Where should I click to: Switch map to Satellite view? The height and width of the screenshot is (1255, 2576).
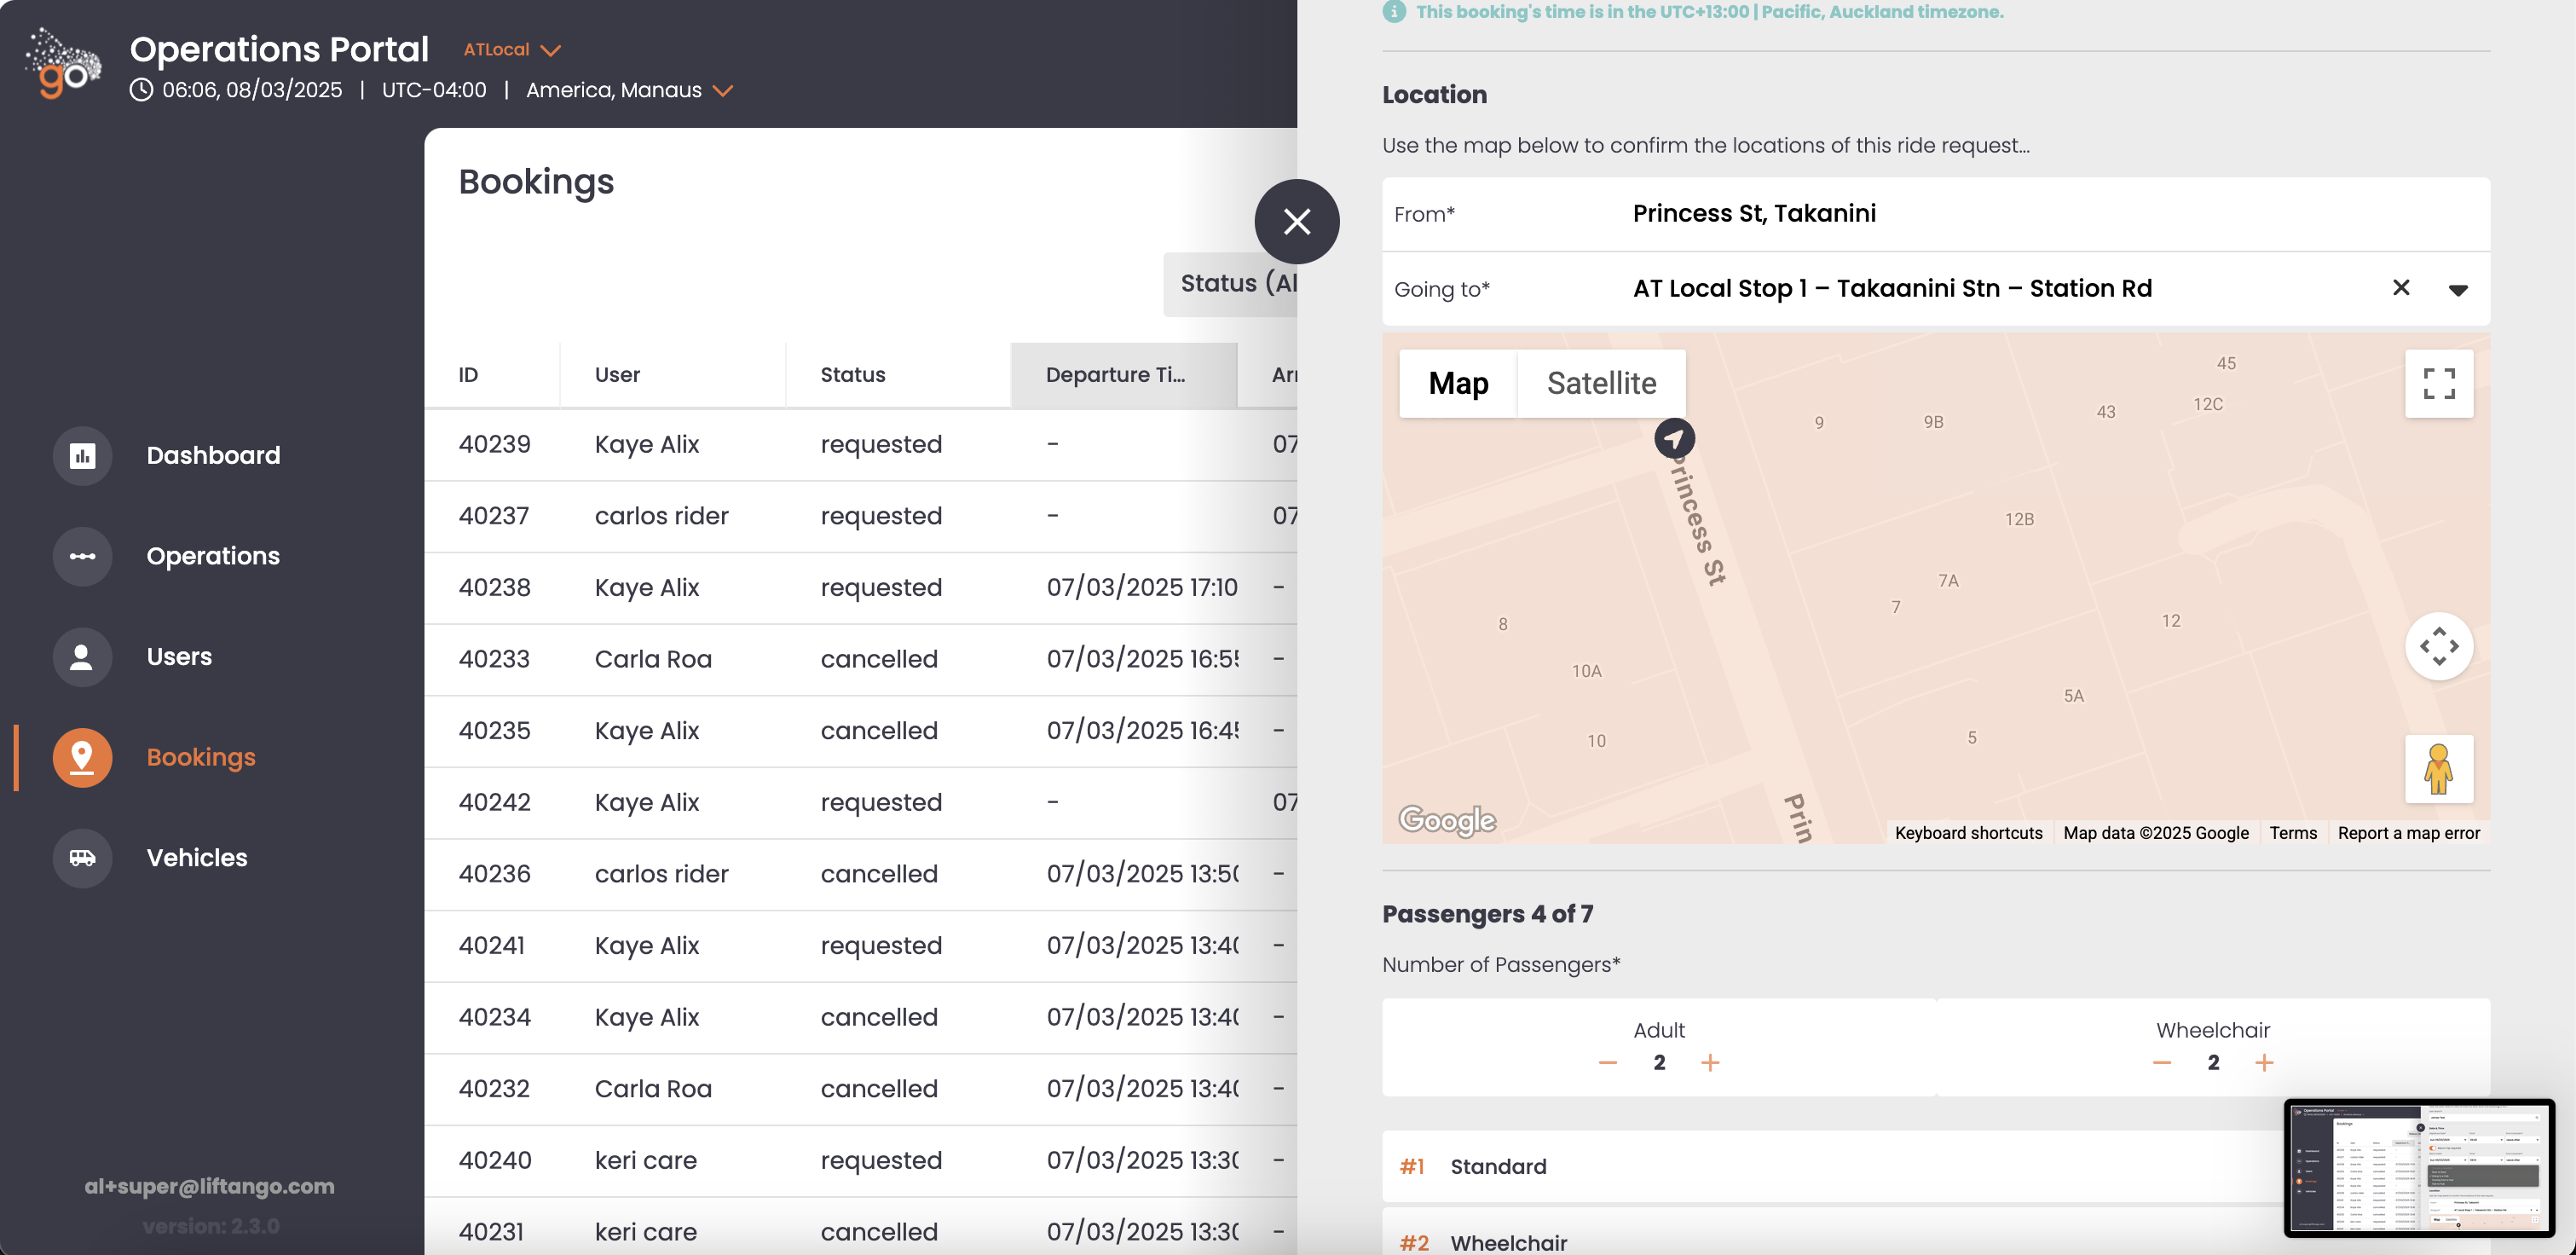click(x=1601, y=383)
